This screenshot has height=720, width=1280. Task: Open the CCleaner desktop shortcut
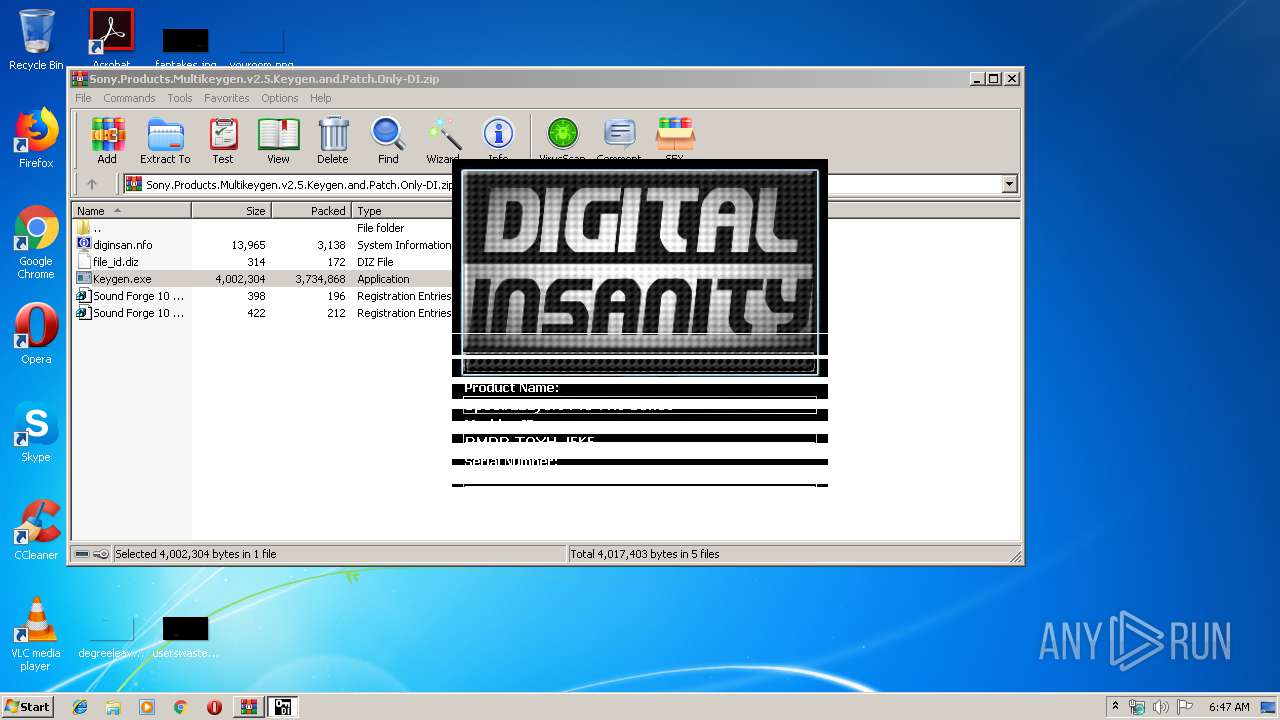(36, 530)
